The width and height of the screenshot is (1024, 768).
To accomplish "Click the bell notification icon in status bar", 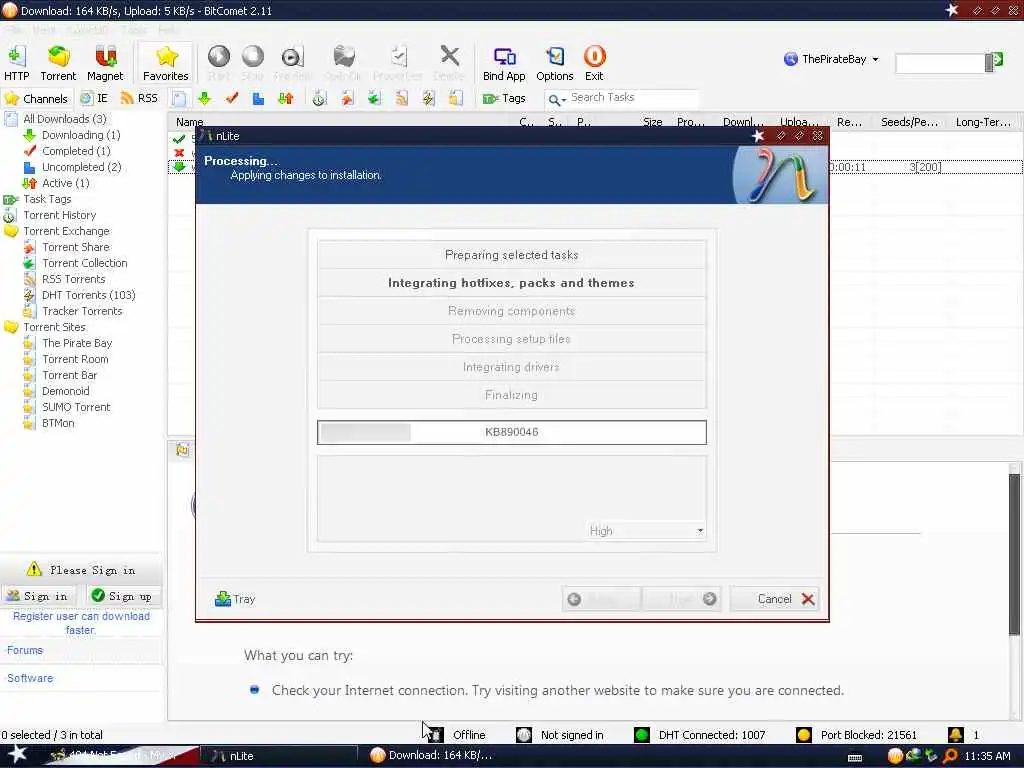I will click(x=955, y=735).
